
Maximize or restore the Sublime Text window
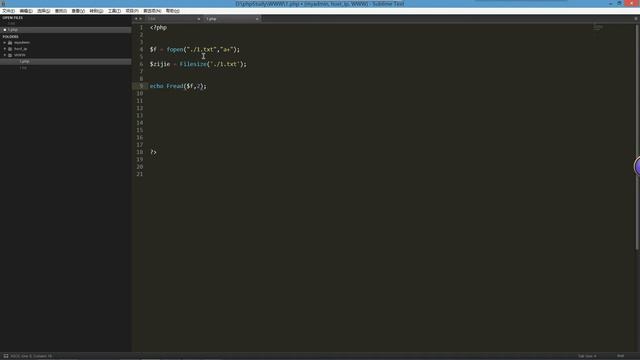(619, 3)
